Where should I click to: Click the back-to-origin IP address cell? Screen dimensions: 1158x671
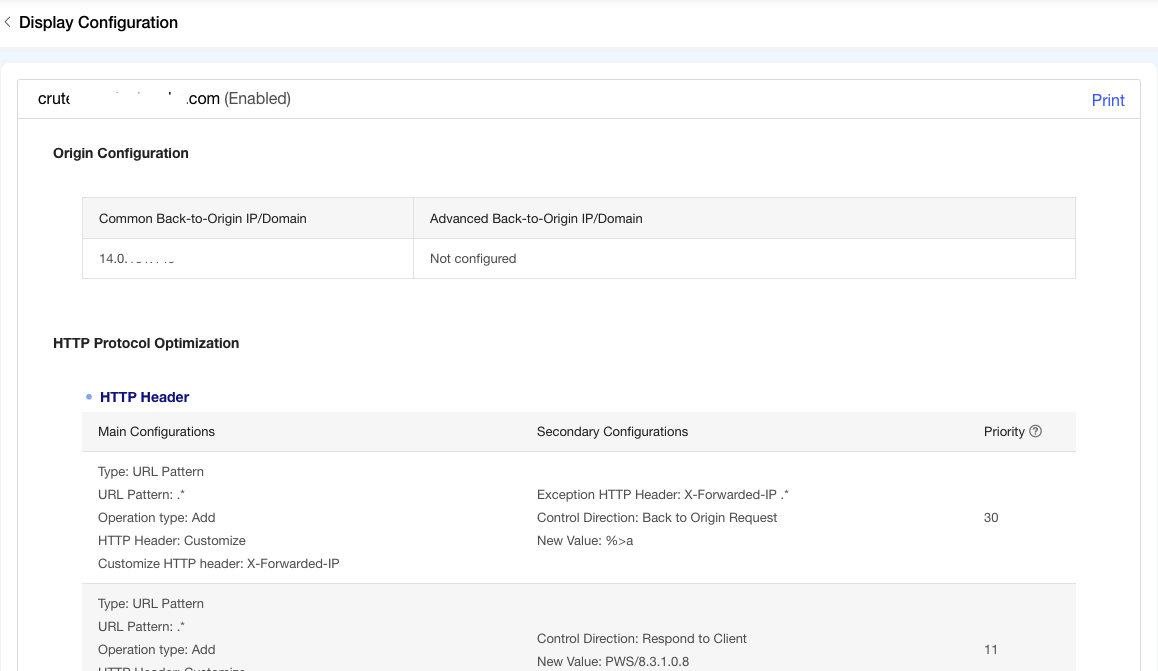tap(137, 258)
